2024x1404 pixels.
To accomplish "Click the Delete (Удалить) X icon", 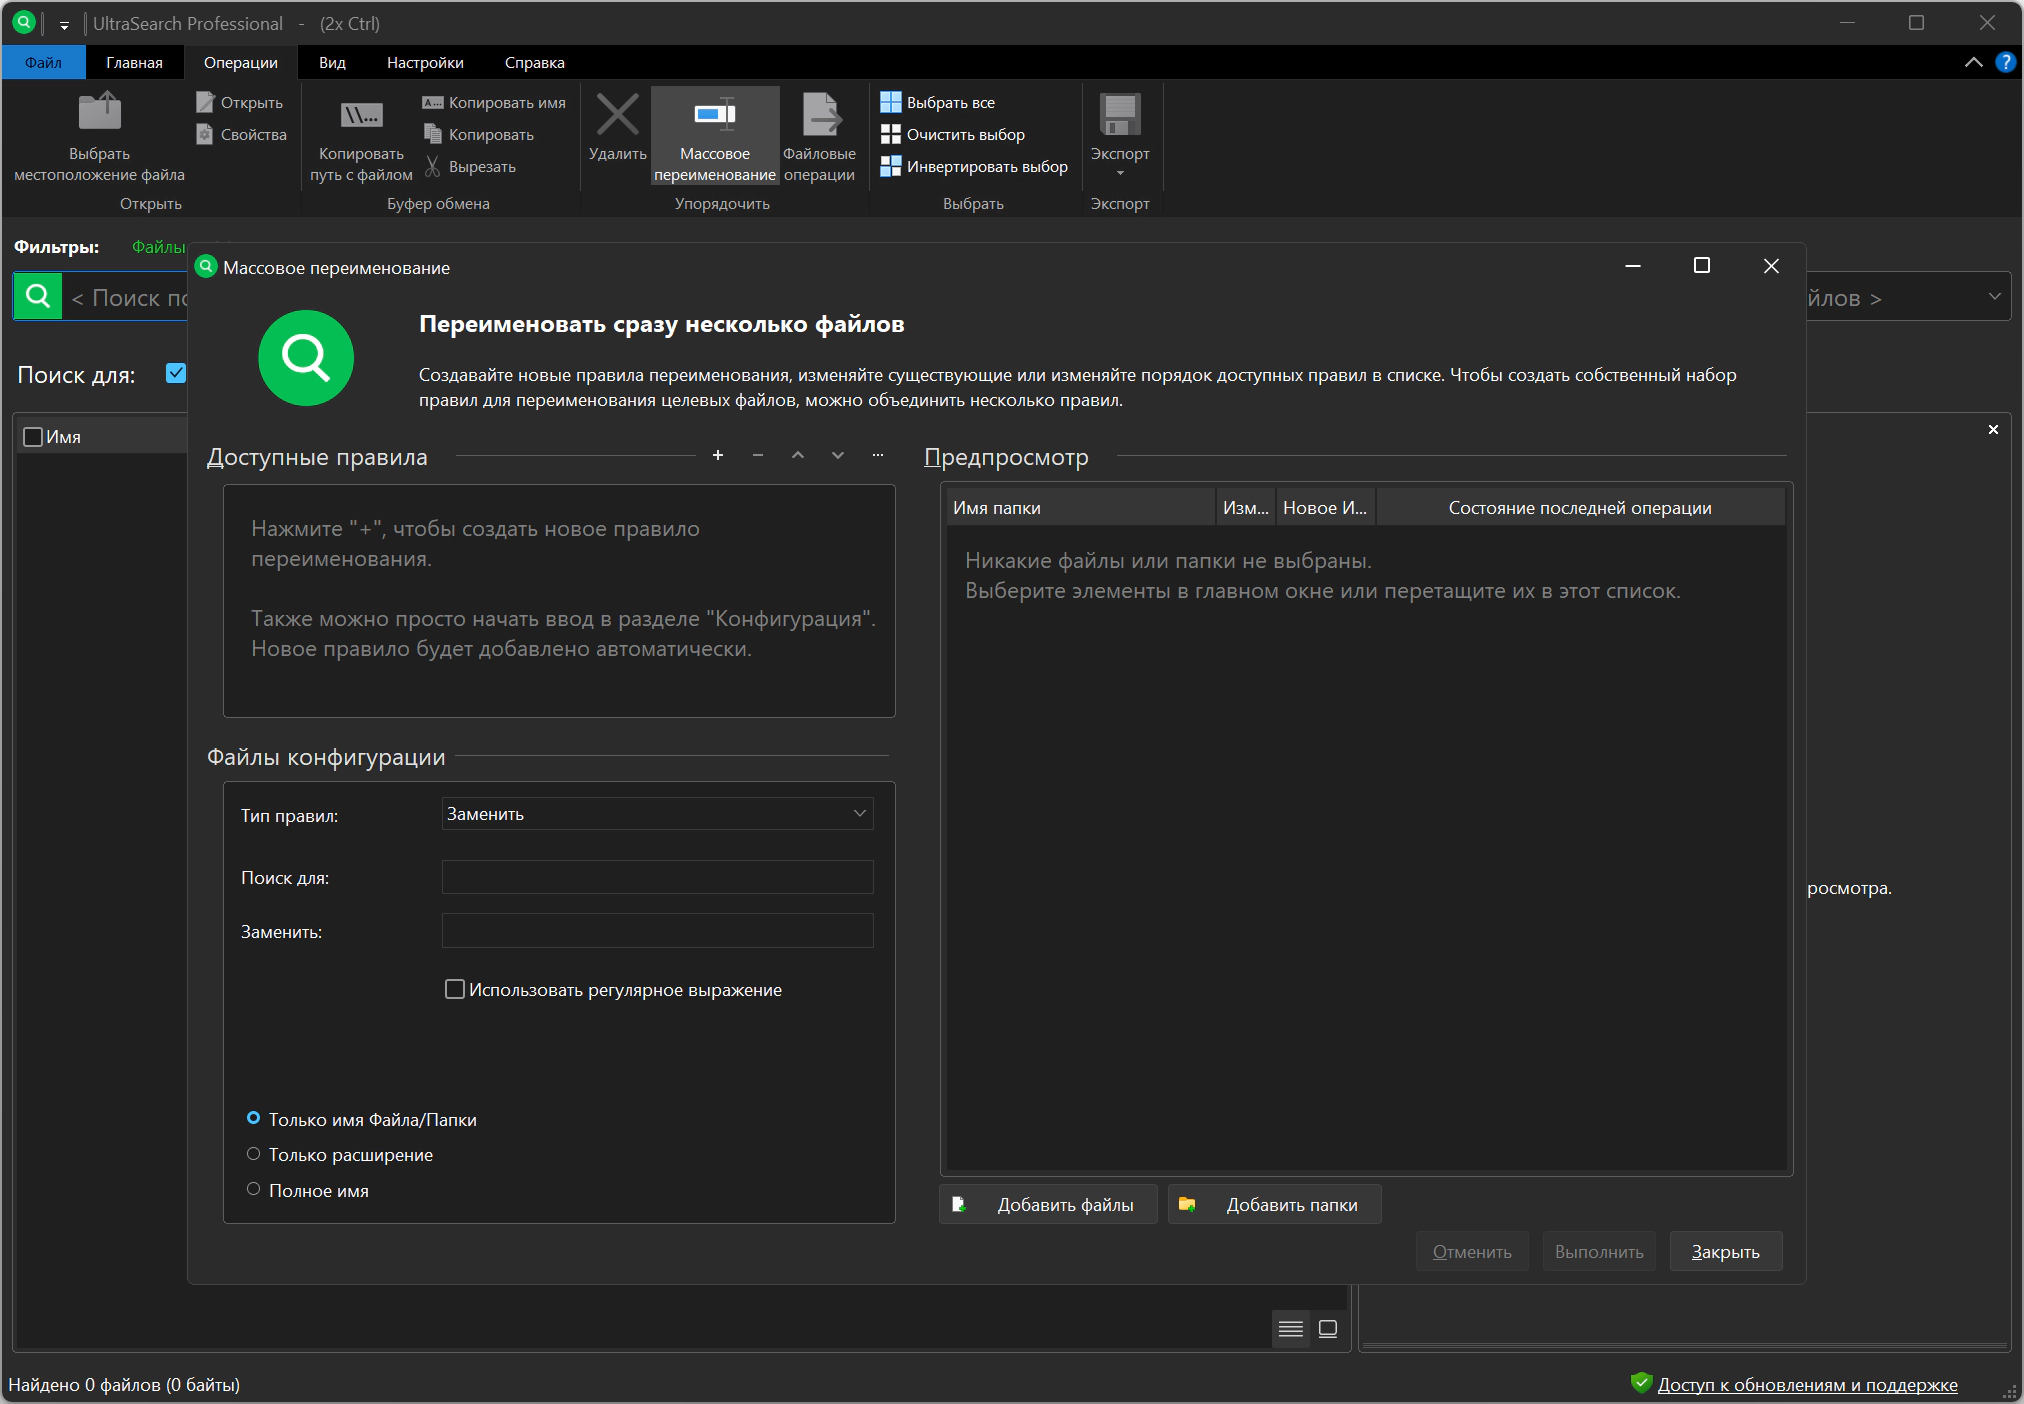I will tap(617, 115).
